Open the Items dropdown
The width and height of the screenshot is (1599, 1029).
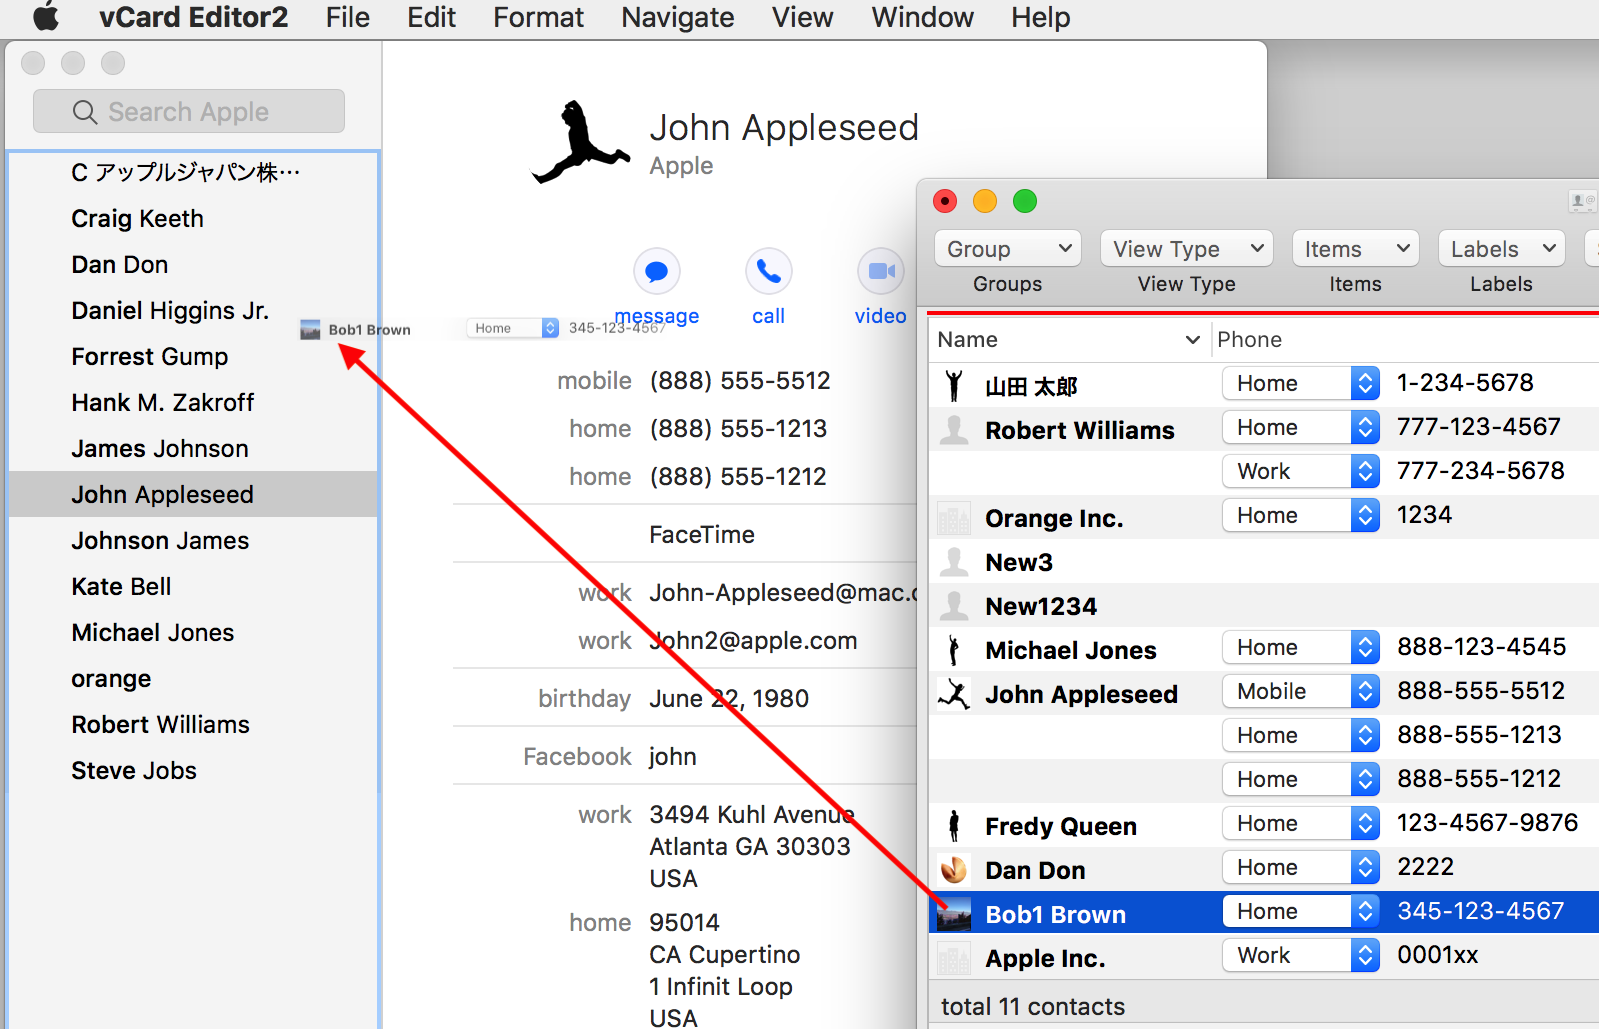pos(1356,248)
